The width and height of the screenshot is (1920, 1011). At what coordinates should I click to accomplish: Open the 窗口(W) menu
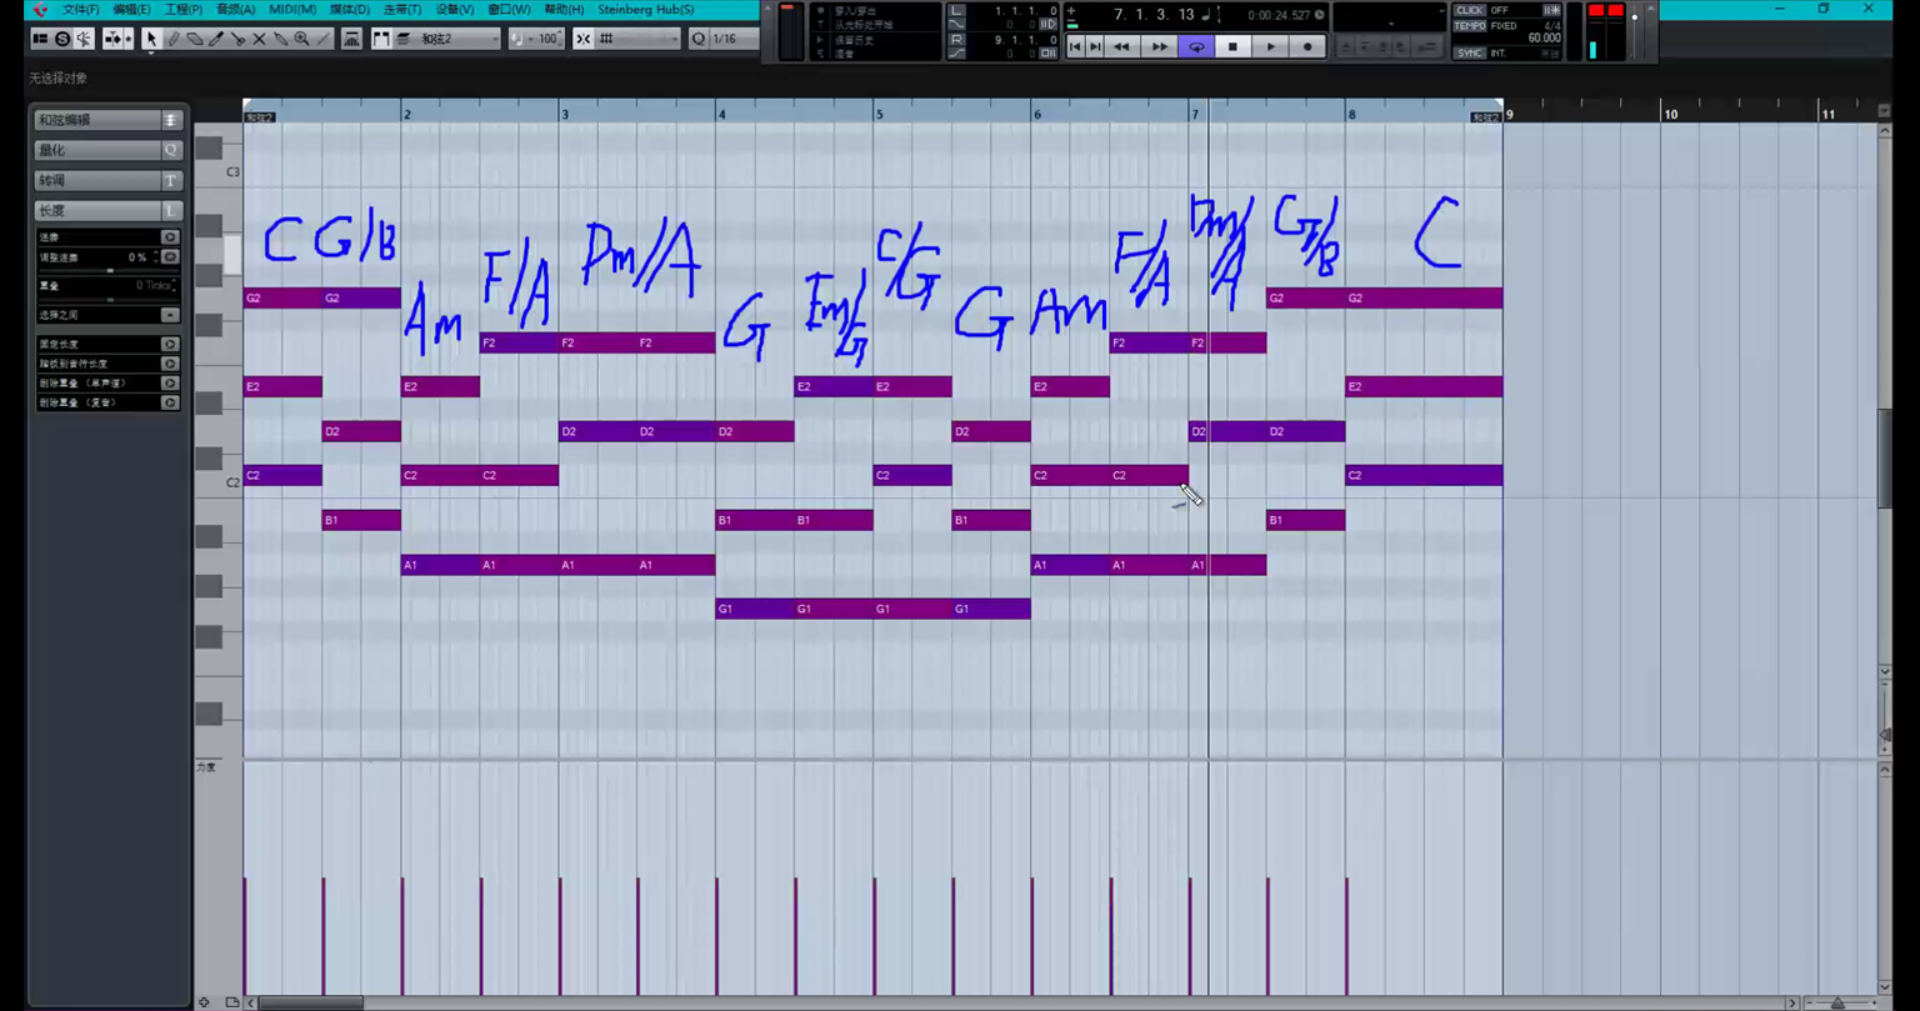click(x=509, y=9)
